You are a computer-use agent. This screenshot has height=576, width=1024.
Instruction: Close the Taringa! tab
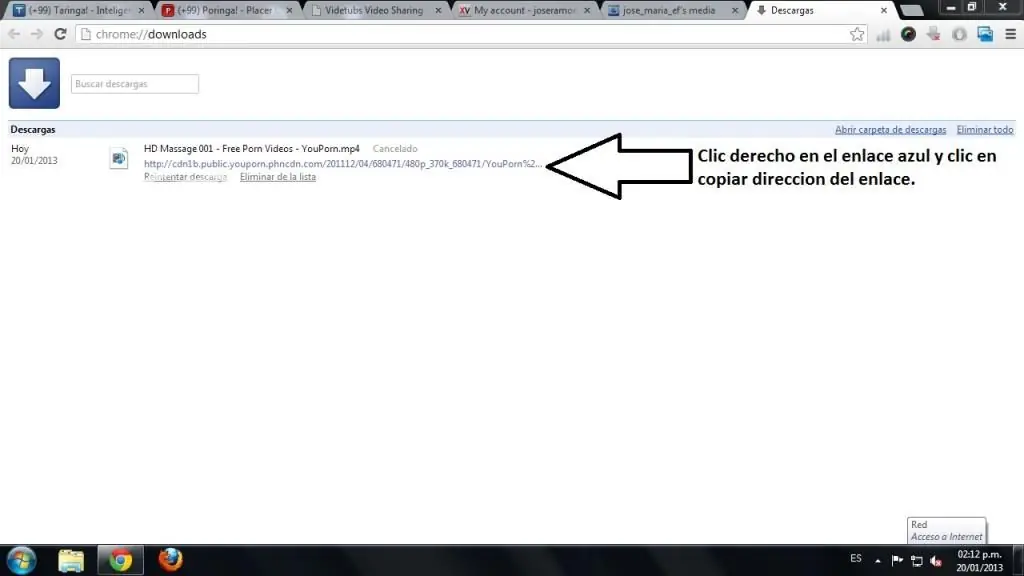[x=141, y=10]
